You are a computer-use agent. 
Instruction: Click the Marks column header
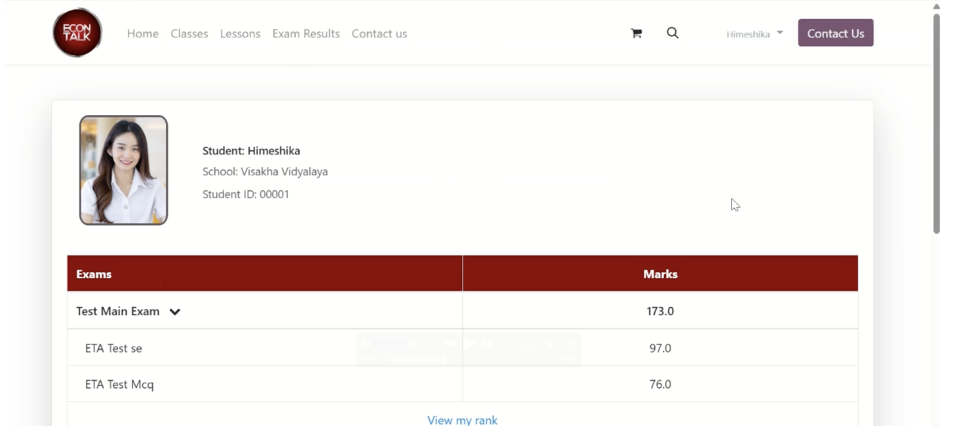(x=660, y=274)
